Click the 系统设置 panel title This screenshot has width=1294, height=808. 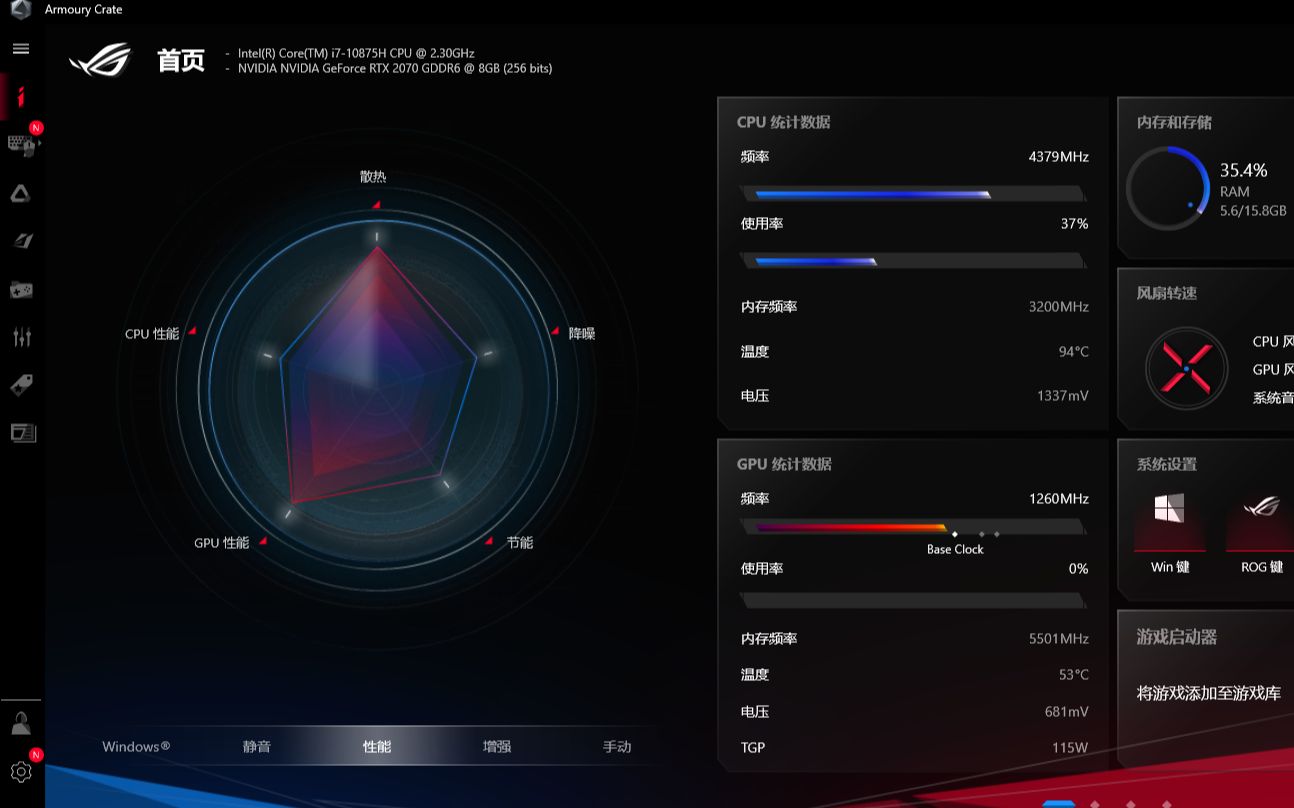pyautogui.click(x=1167, y=464)
